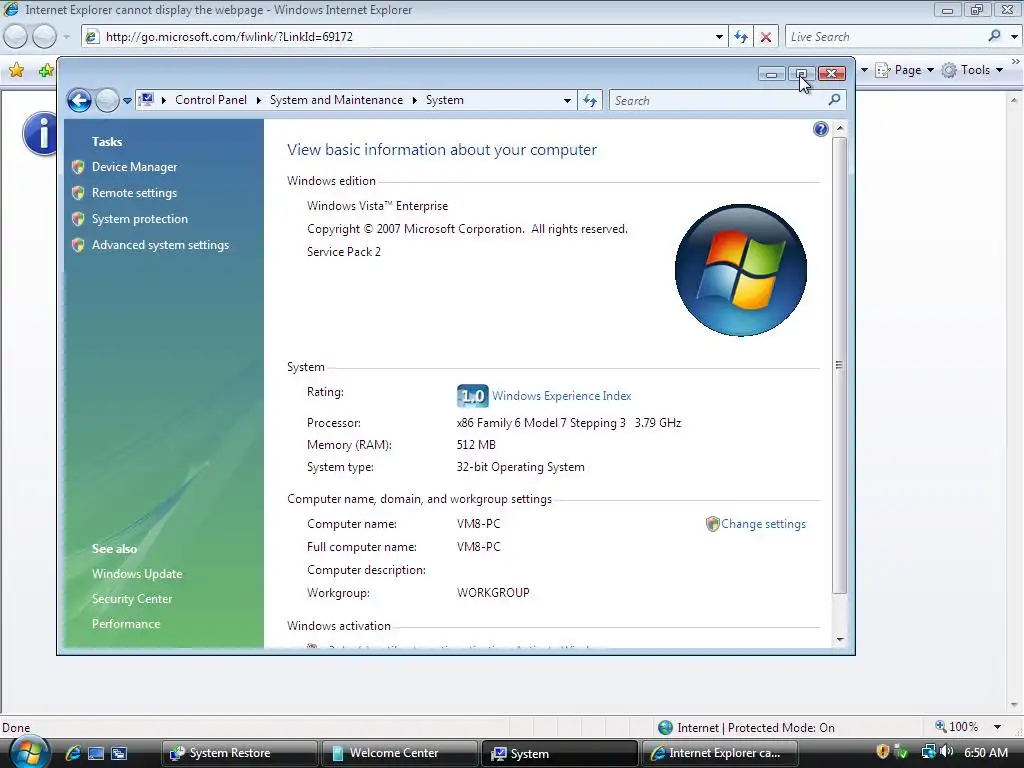This screenshot has width=1024, height=768.
Task: Refresh page in Internet Explorer
Action: (741, 37)
